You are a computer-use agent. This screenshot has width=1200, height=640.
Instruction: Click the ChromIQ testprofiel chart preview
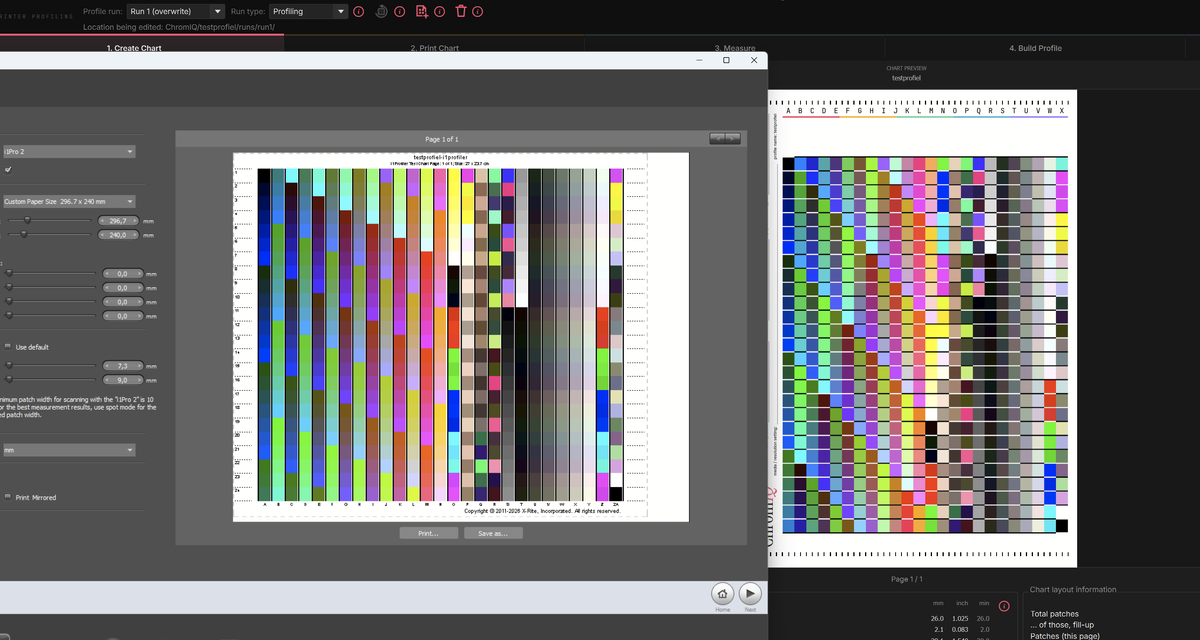(923, 328)
